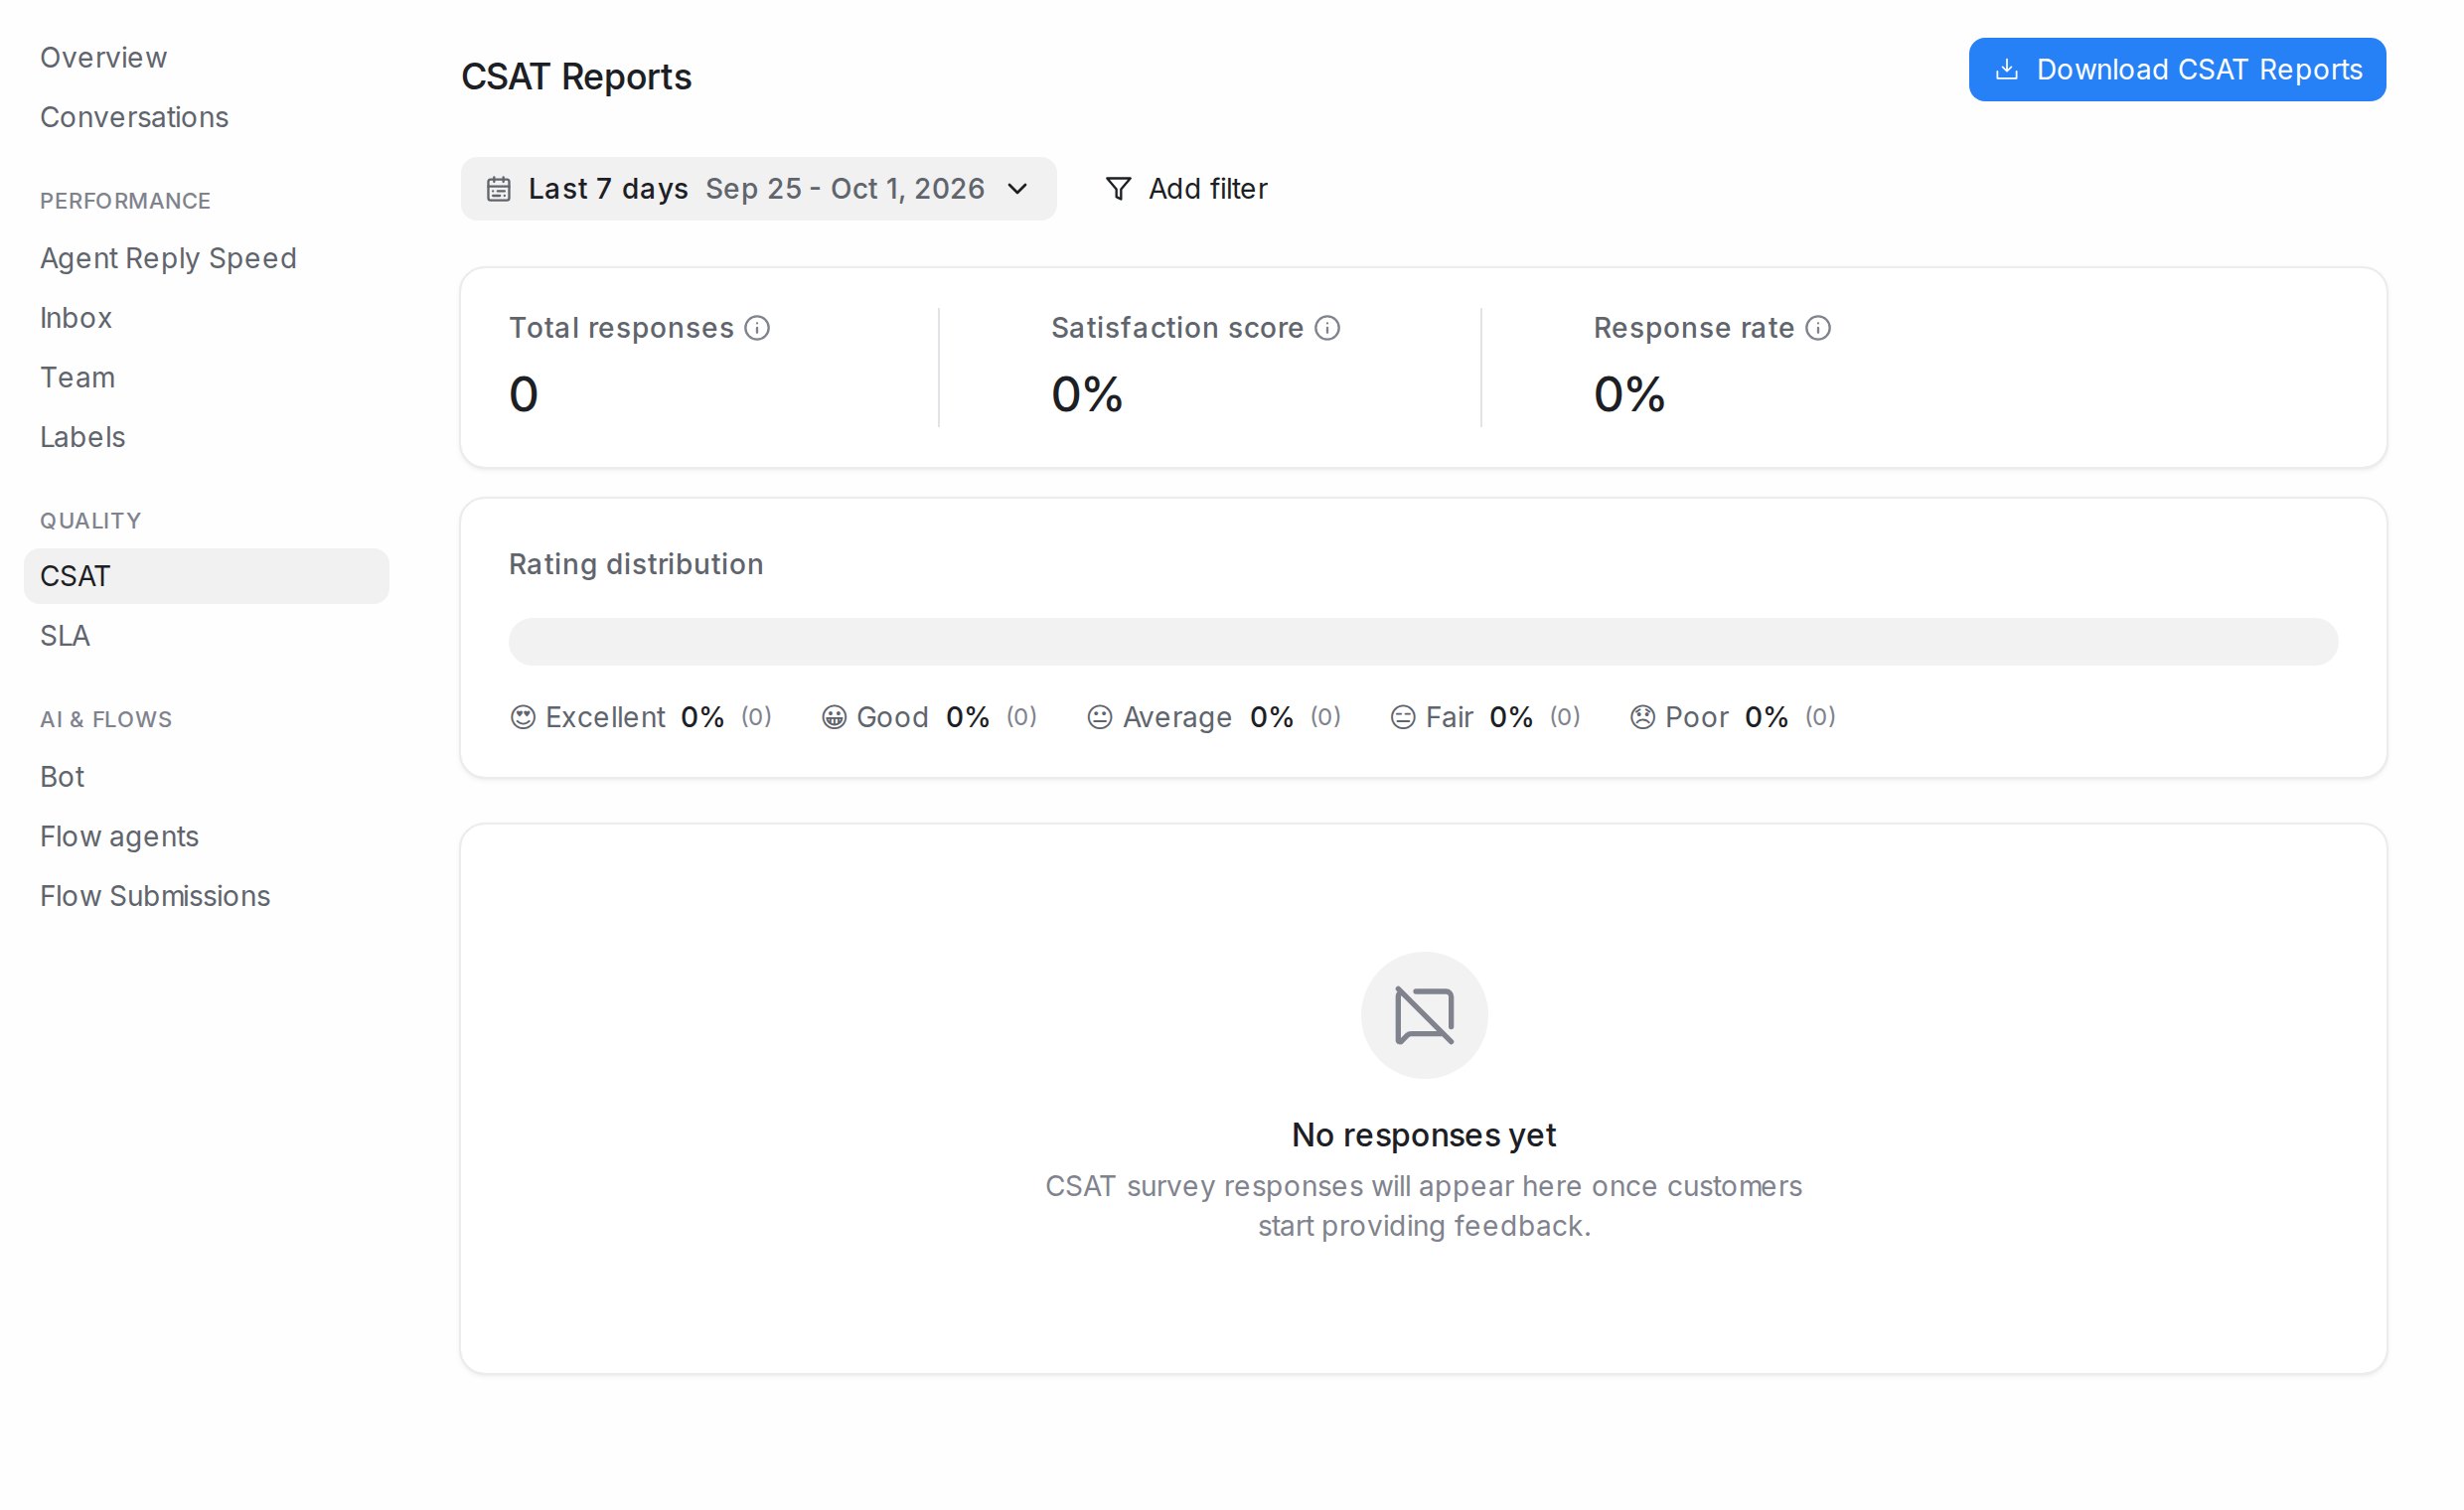Click the QUALITY section header
This screenshot has height=1510, width=2464.
pos(90,521)
